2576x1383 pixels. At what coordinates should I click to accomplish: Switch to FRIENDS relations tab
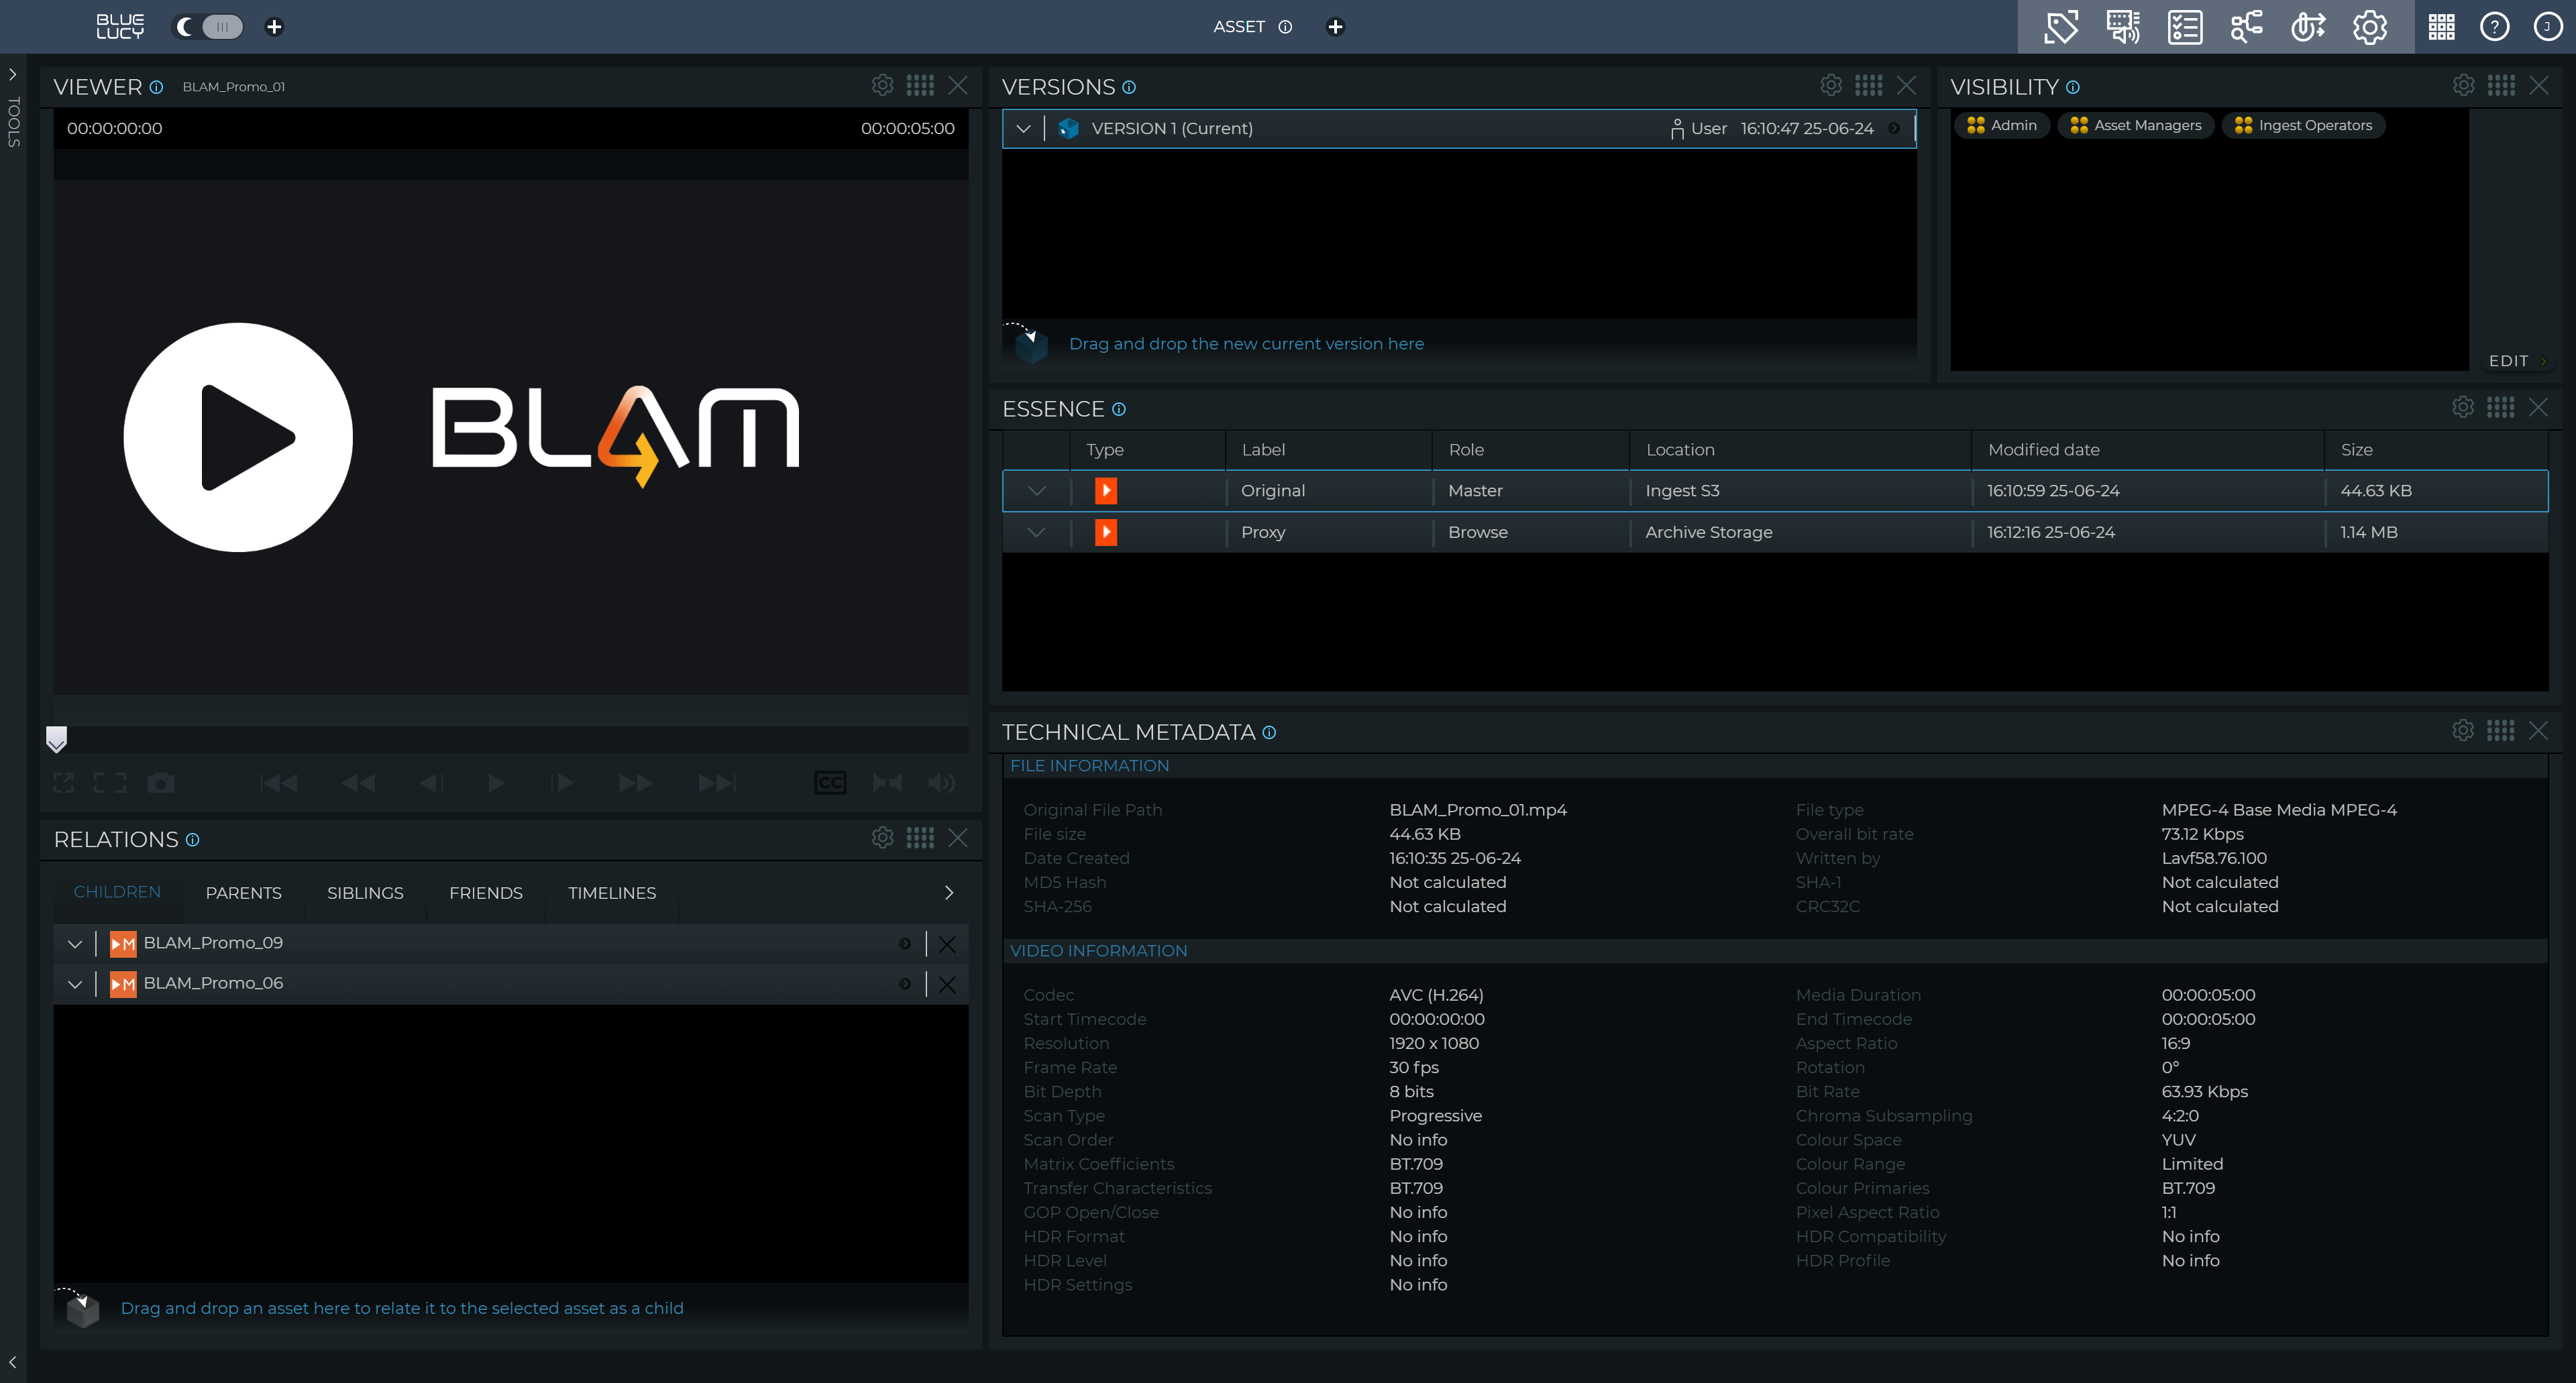[486, 893]
